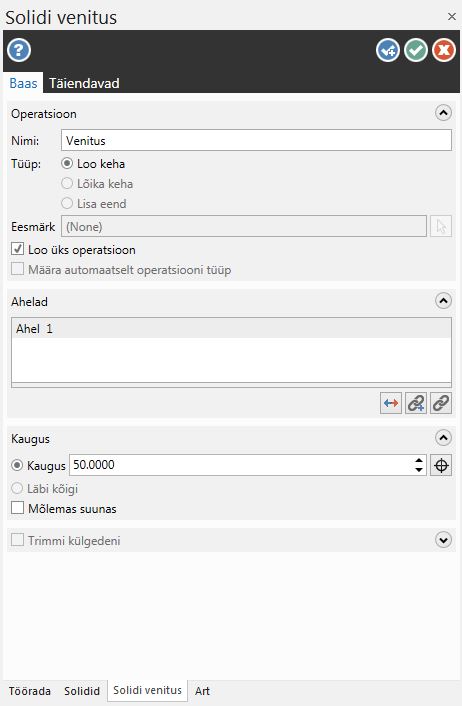Open the Töörada panel tab
The image size is (462, 706).
tap(30, 691)
